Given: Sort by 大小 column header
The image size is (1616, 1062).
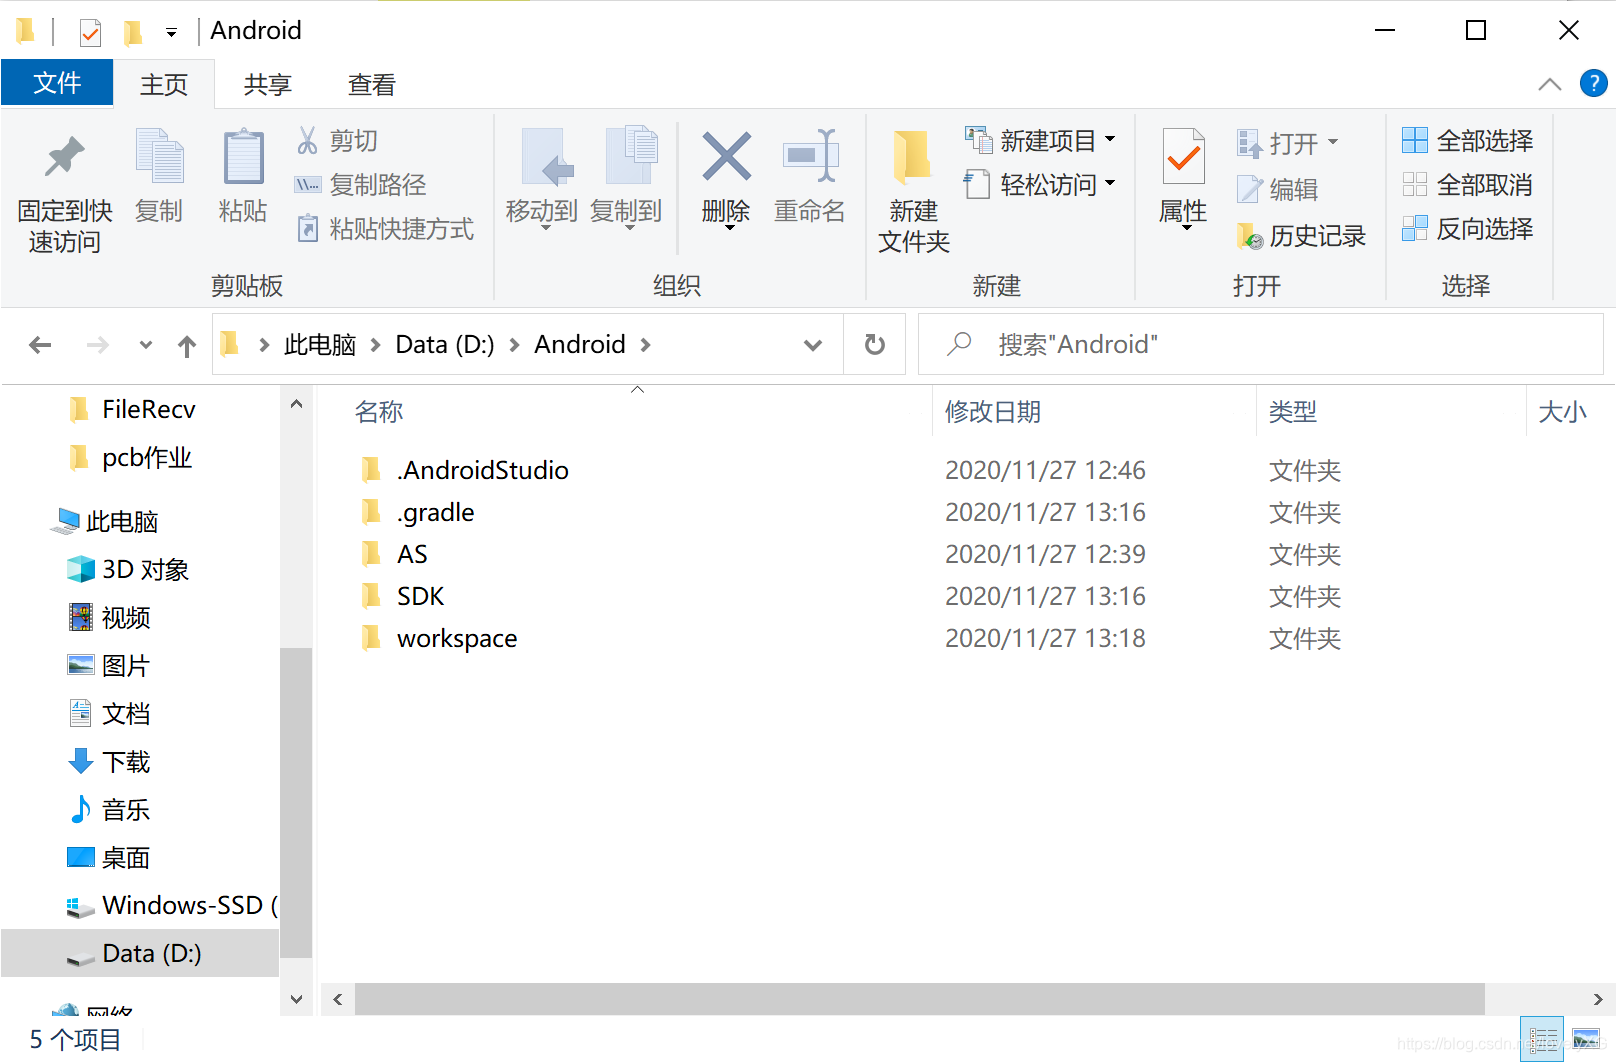Looking at the screenshot, I should coord(1562,412).
